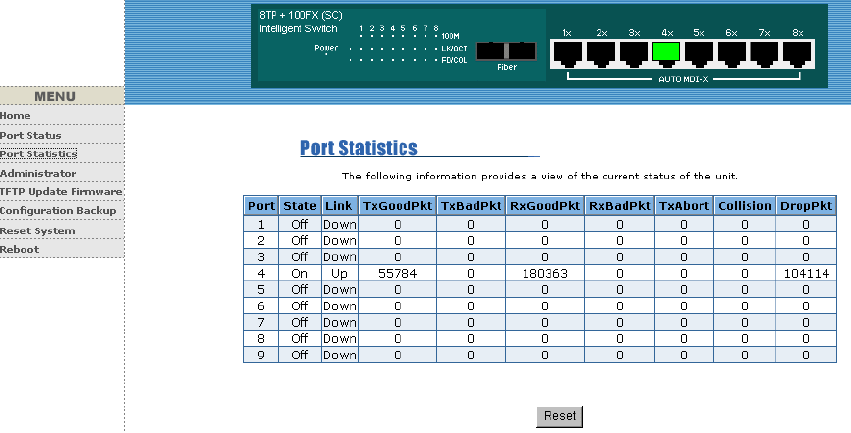
Task: Select Reboot in the menu
Action: [20, 250]
